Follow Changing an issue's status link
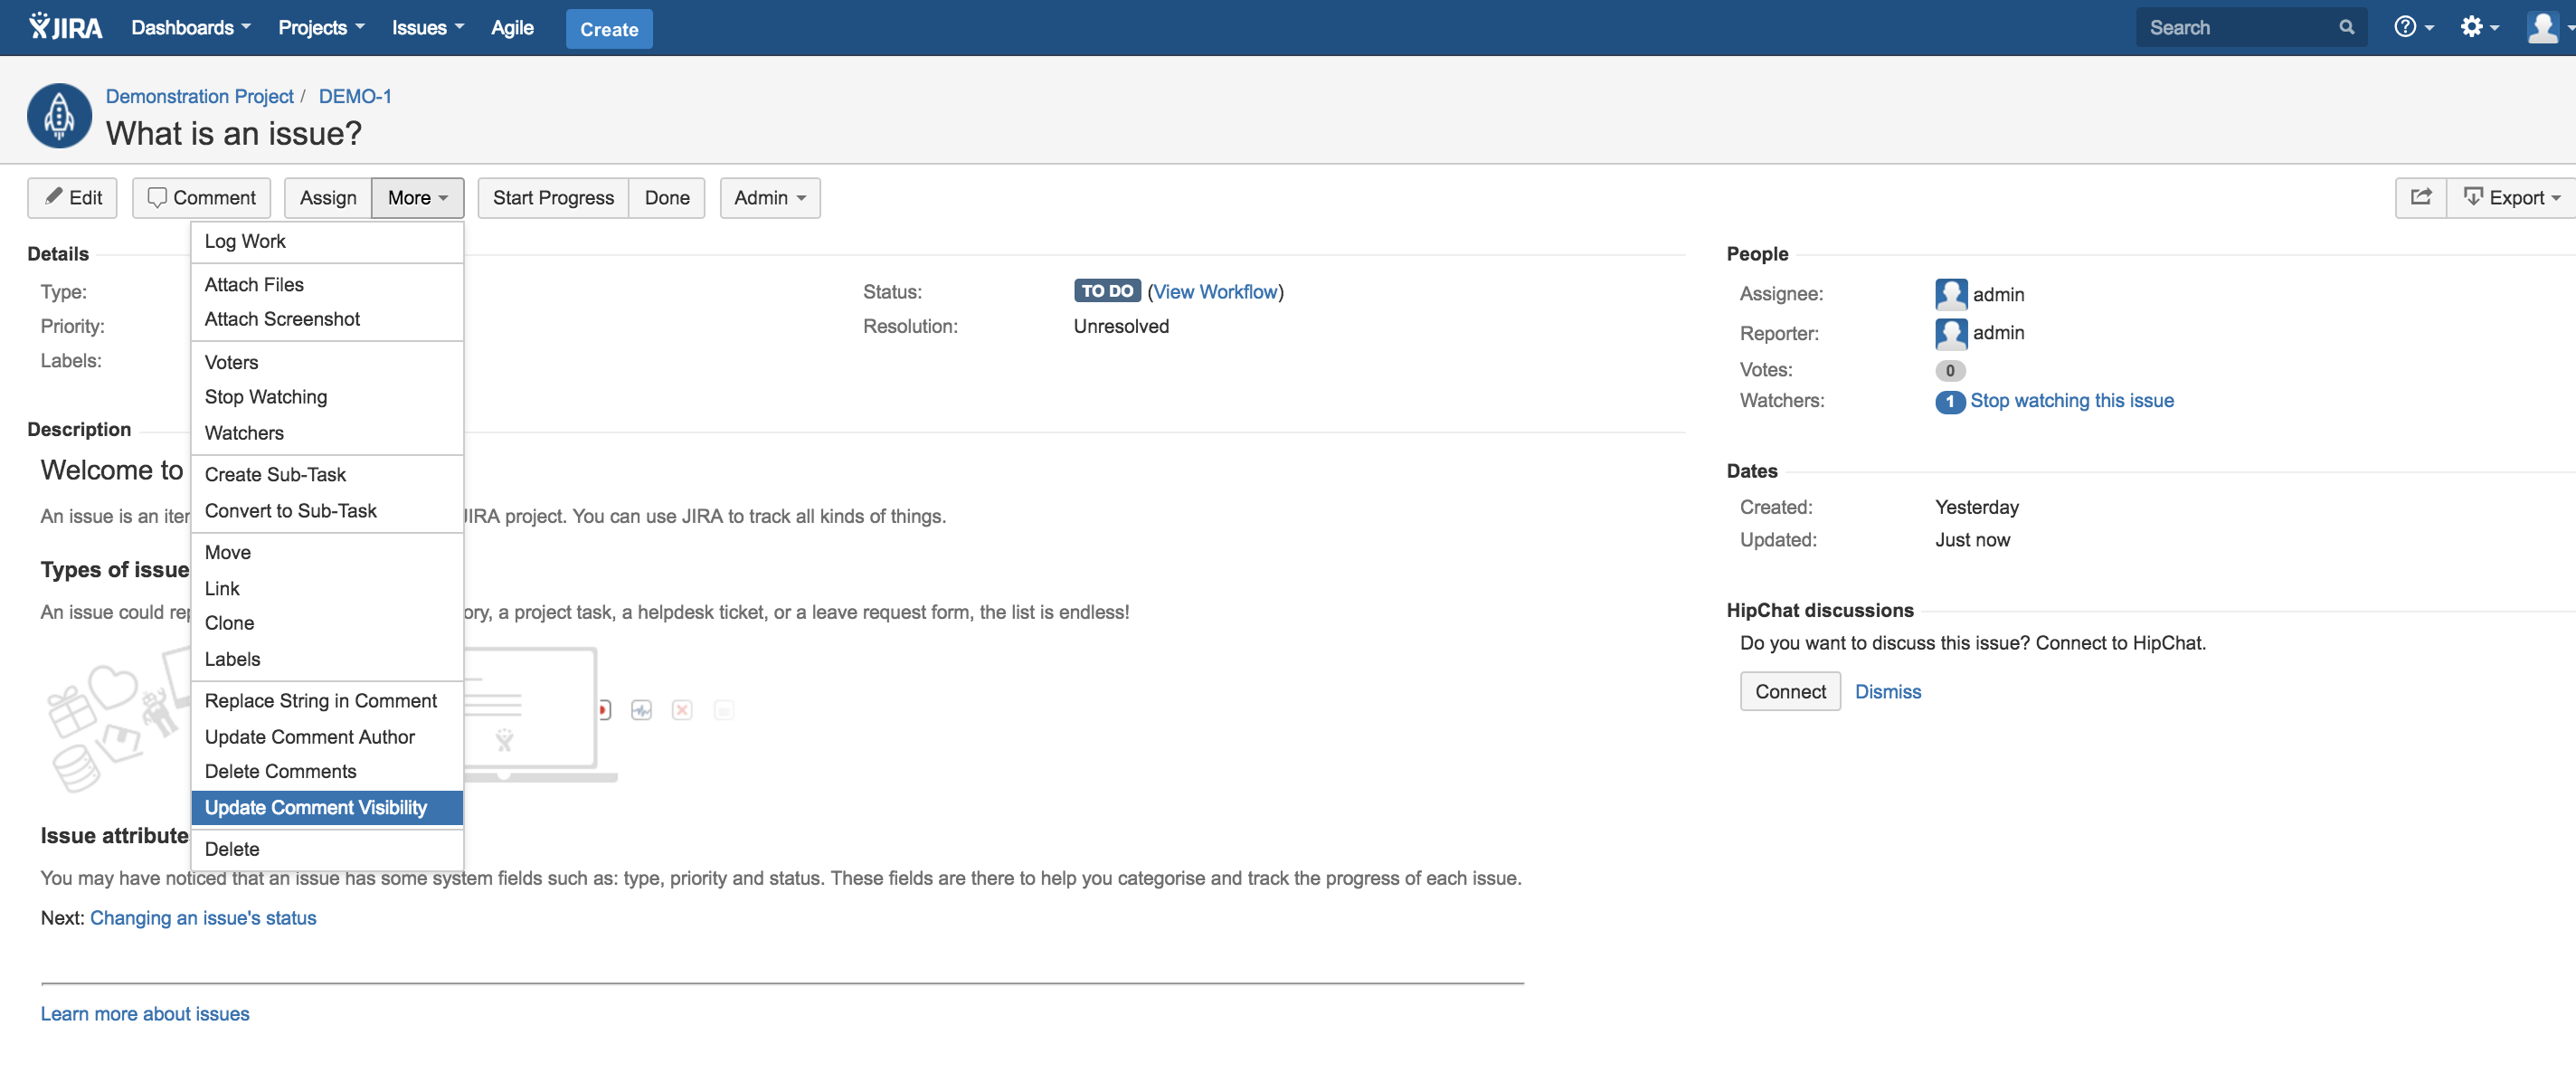This screenshot has height=1073, width=2576. [203, 917]
